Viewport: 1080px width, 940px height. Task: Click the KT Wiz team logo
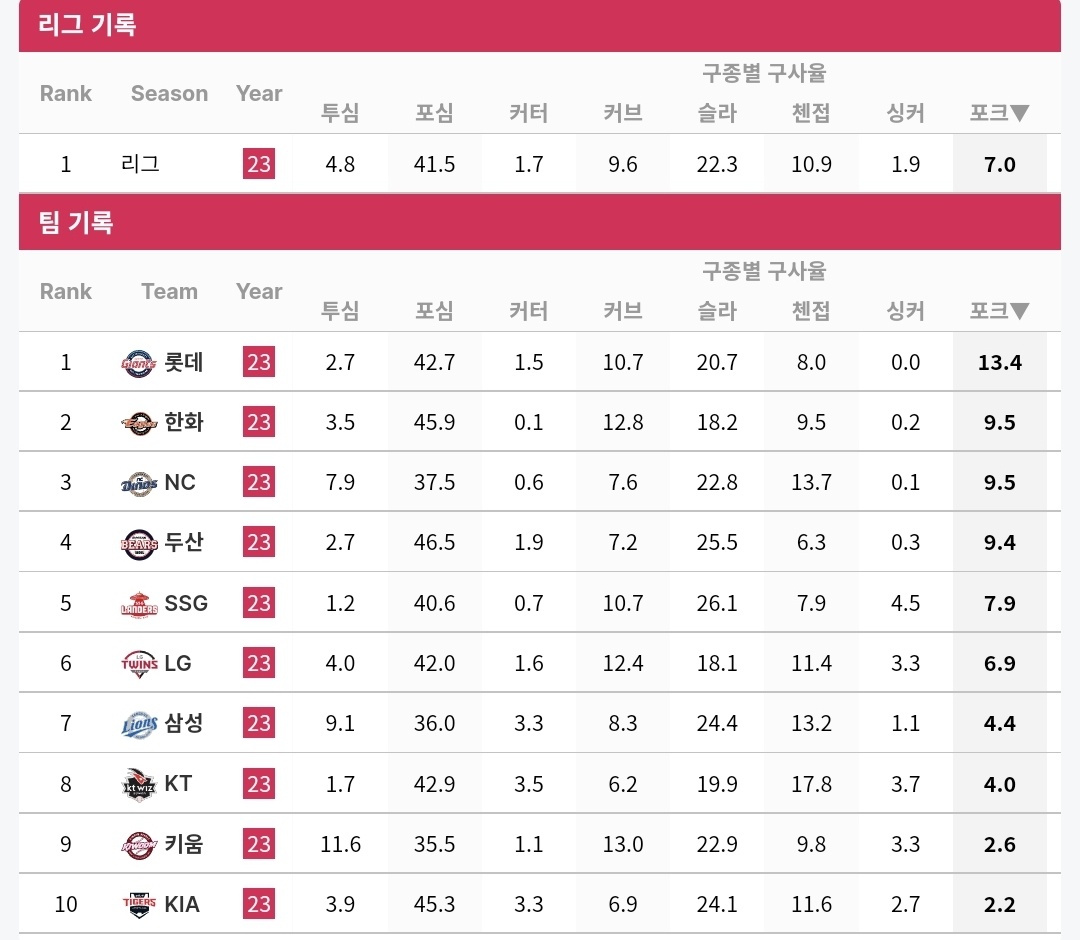point(139,784)
